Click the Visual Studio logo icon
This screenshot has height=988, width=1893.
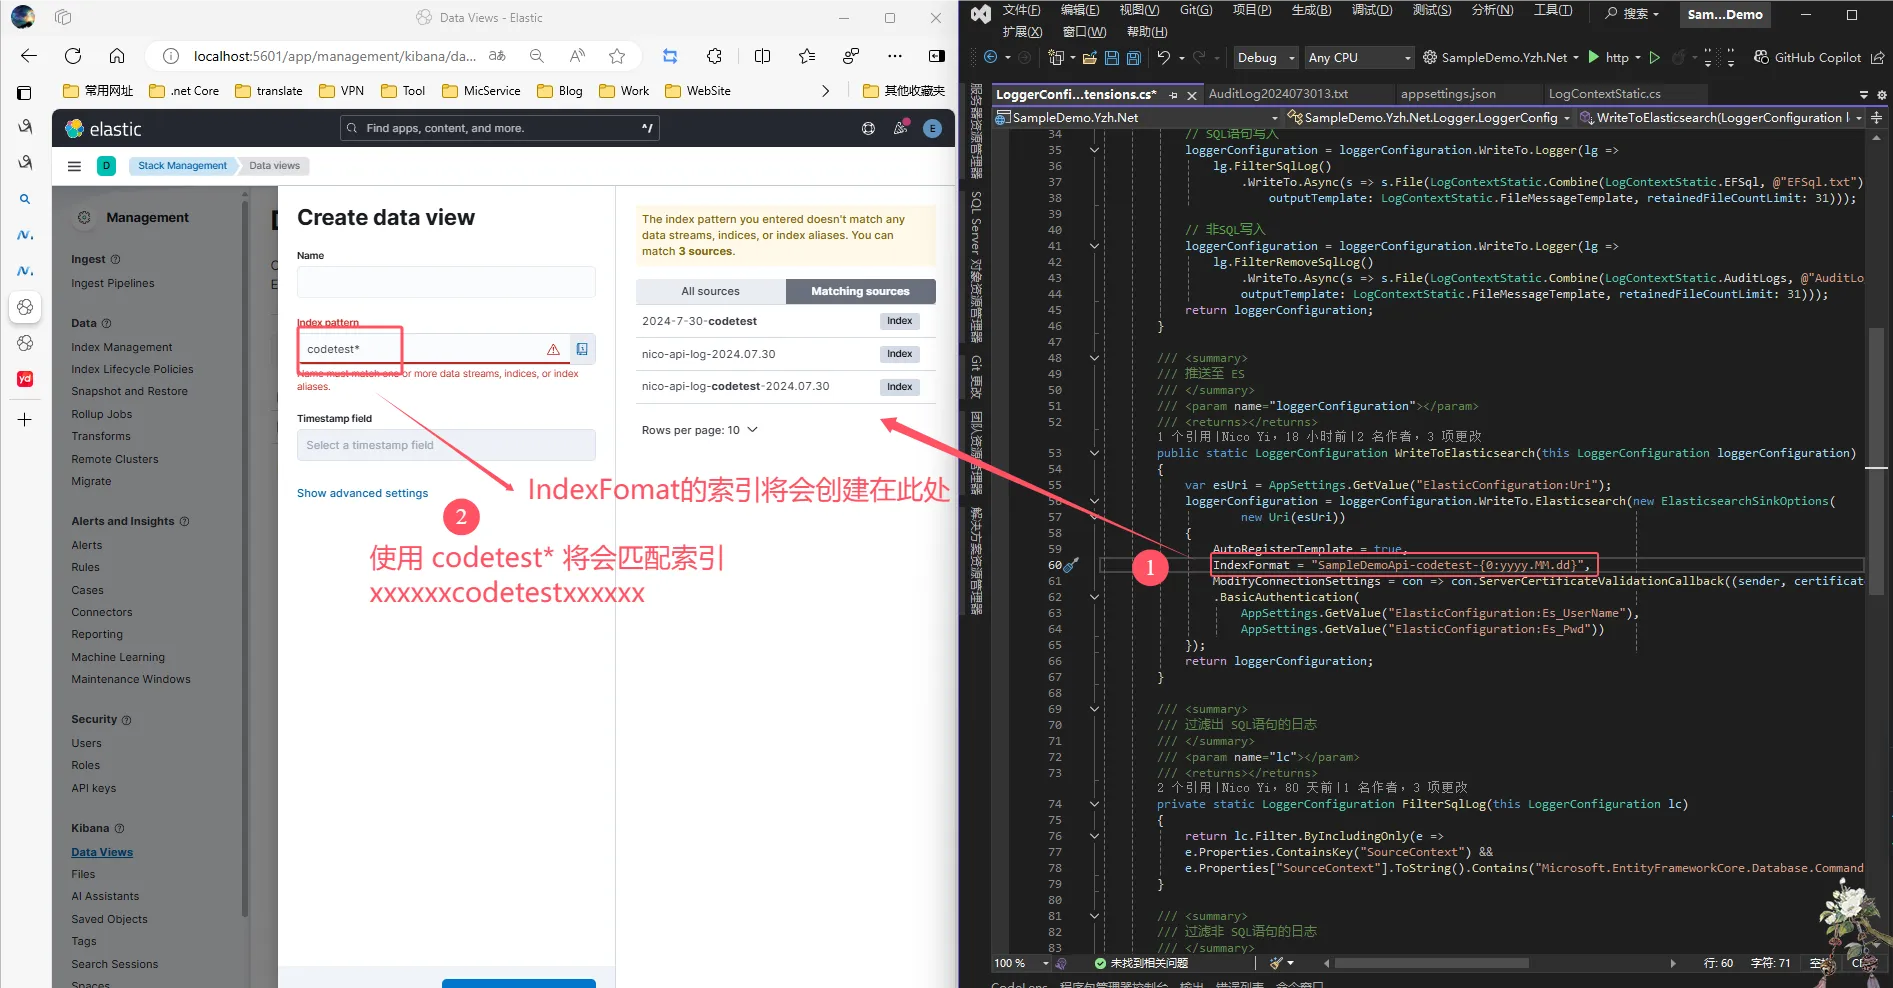[x=981, y=14]
